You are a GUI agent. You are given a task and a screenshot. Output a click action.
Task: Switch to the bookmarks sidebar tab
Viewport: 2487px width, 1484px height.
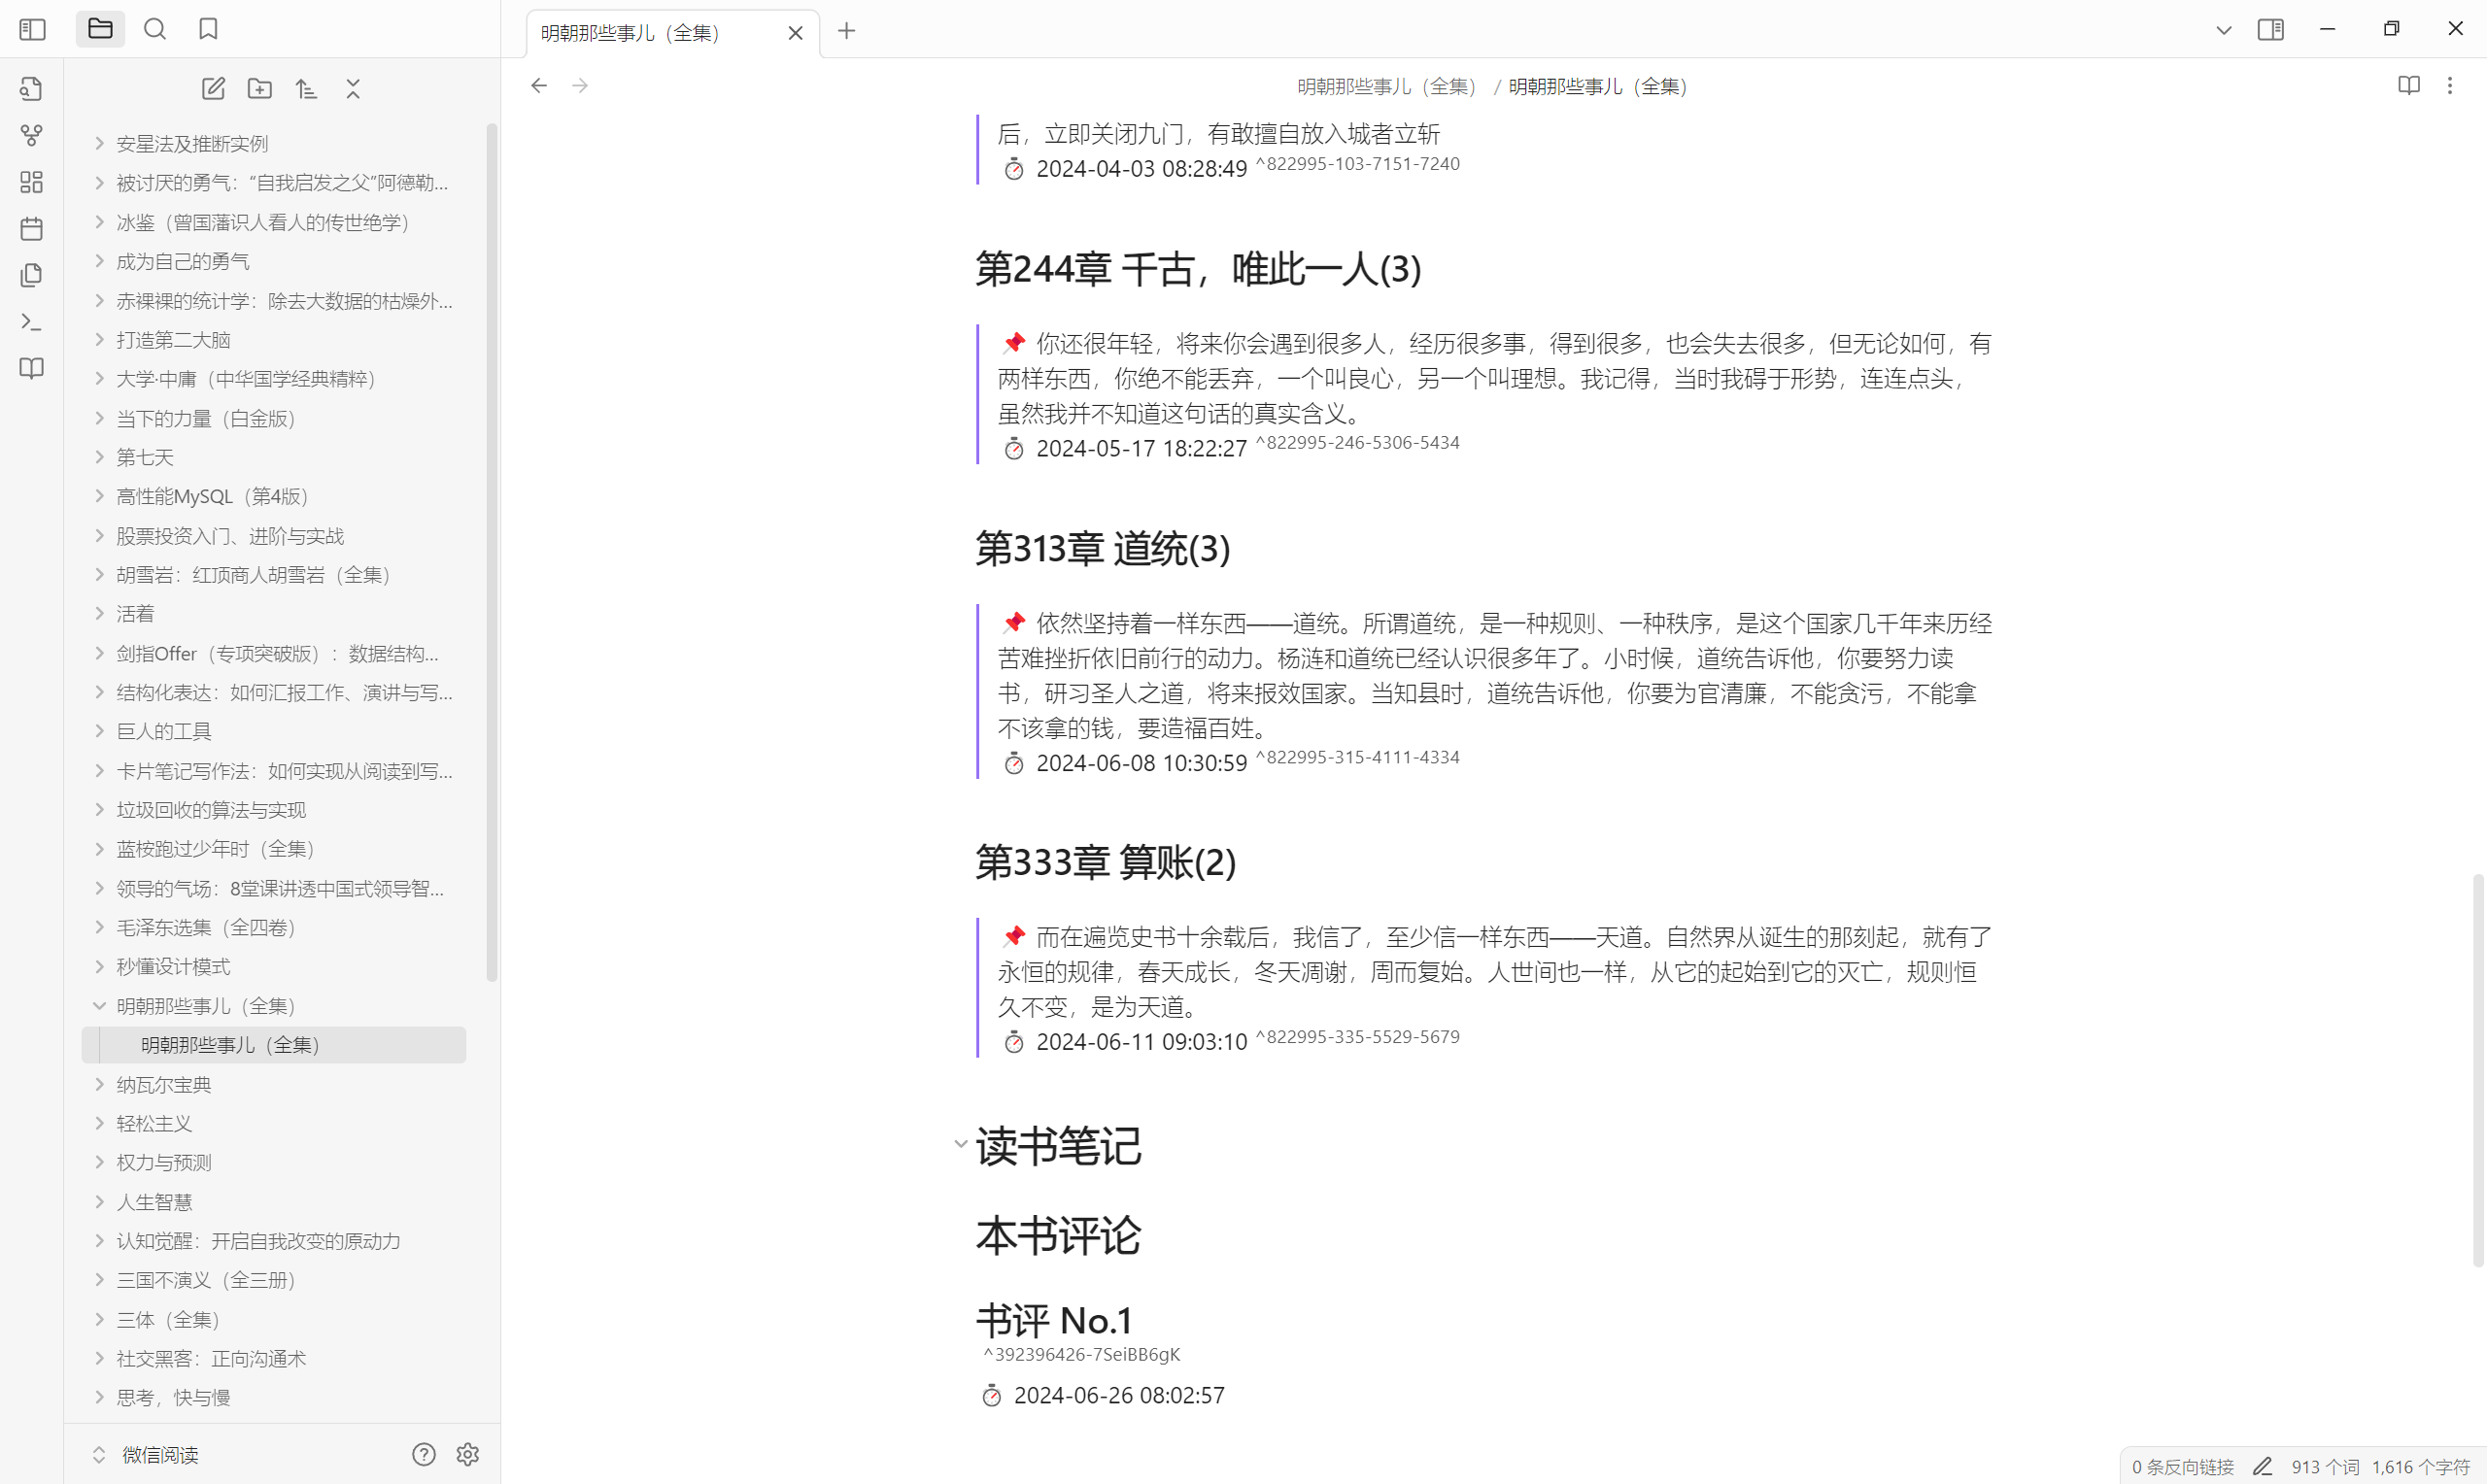tap(208, 29)
